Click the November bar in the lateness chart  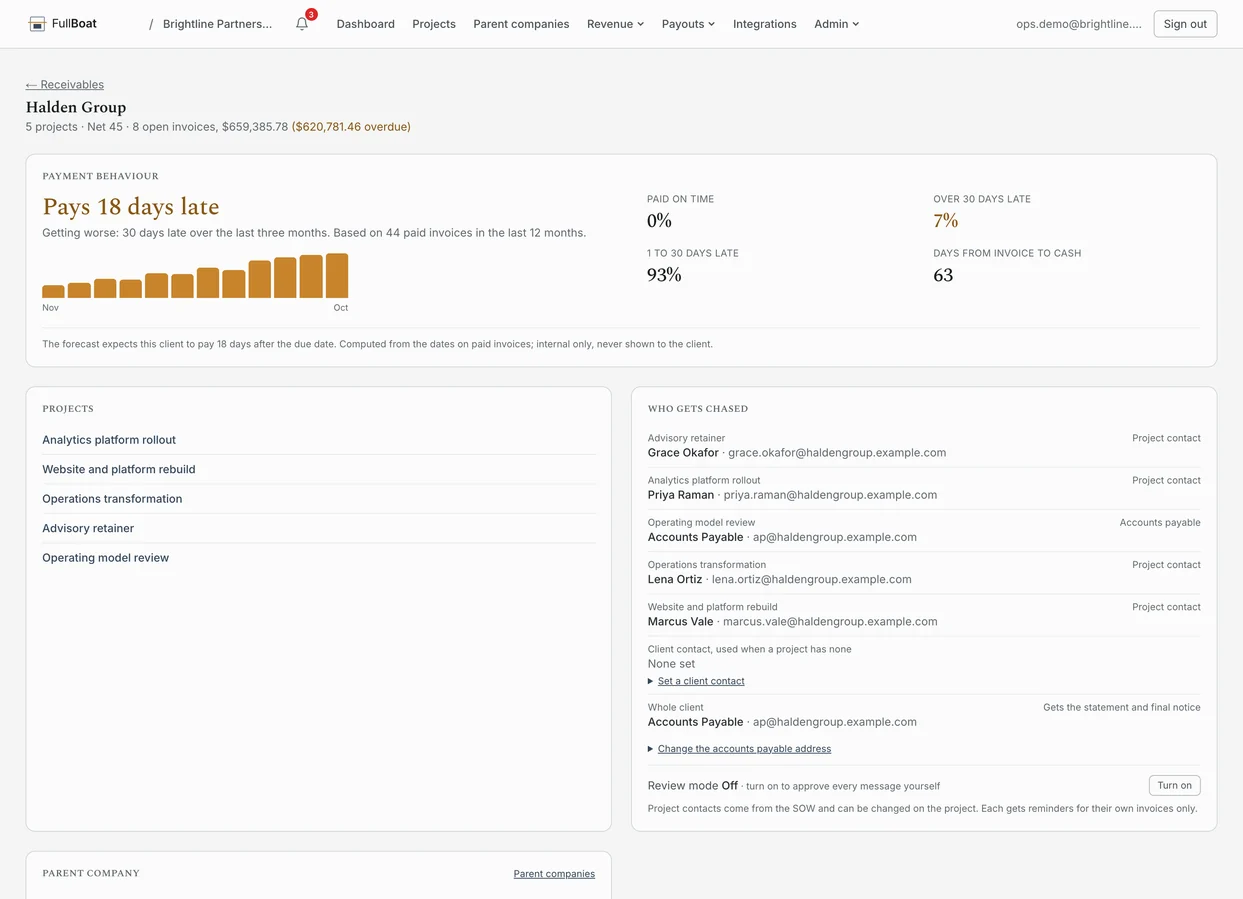(x=53, y=291)
